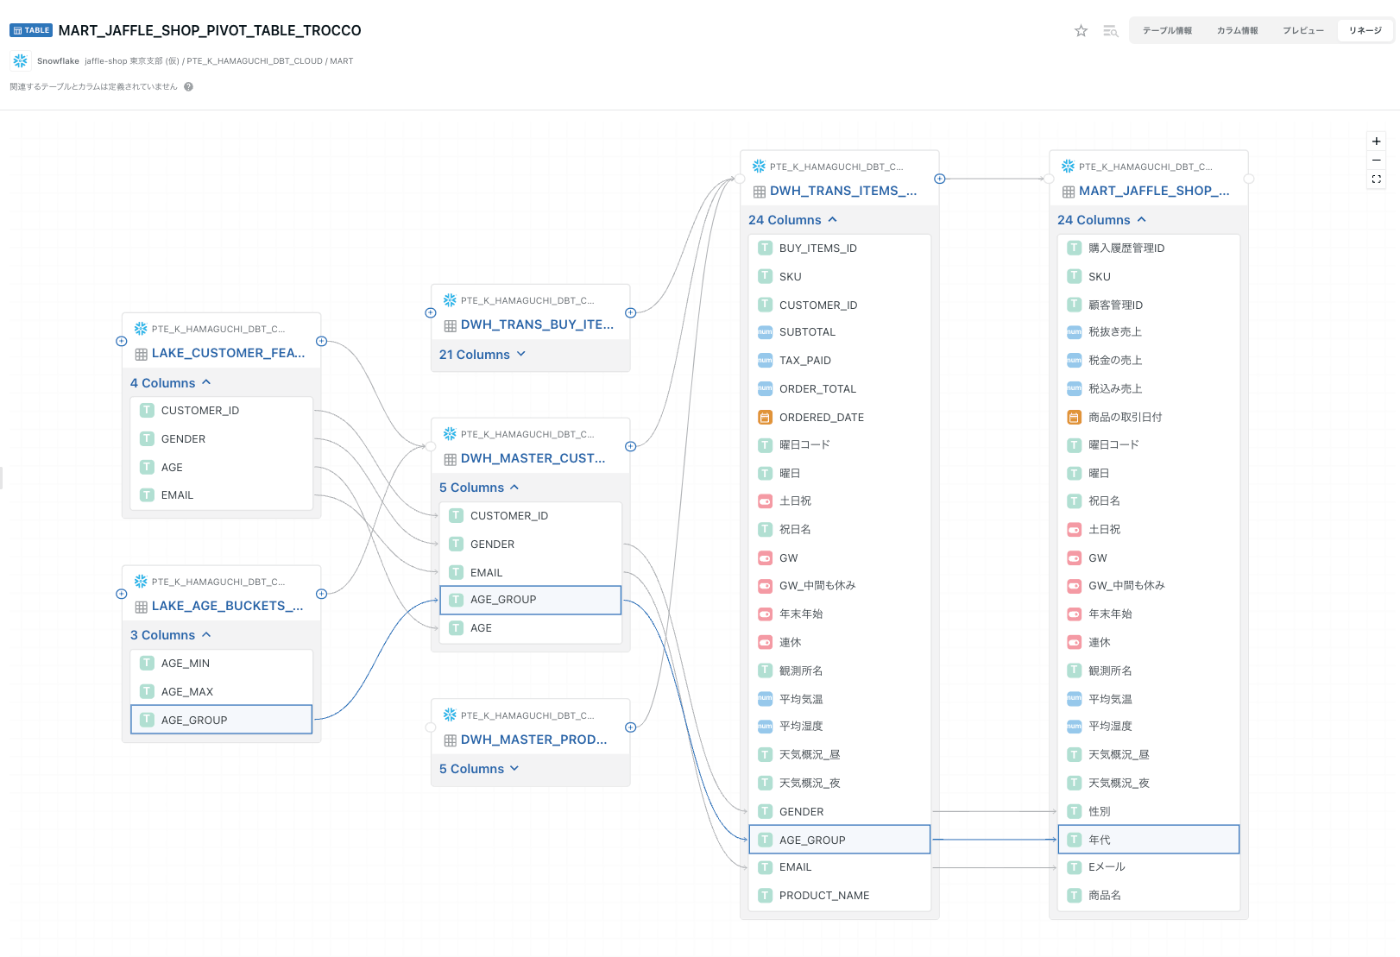1400x957 pixels.
Task: Click the Snowflake icon in breadcrumb
Action: coord(20,61)
